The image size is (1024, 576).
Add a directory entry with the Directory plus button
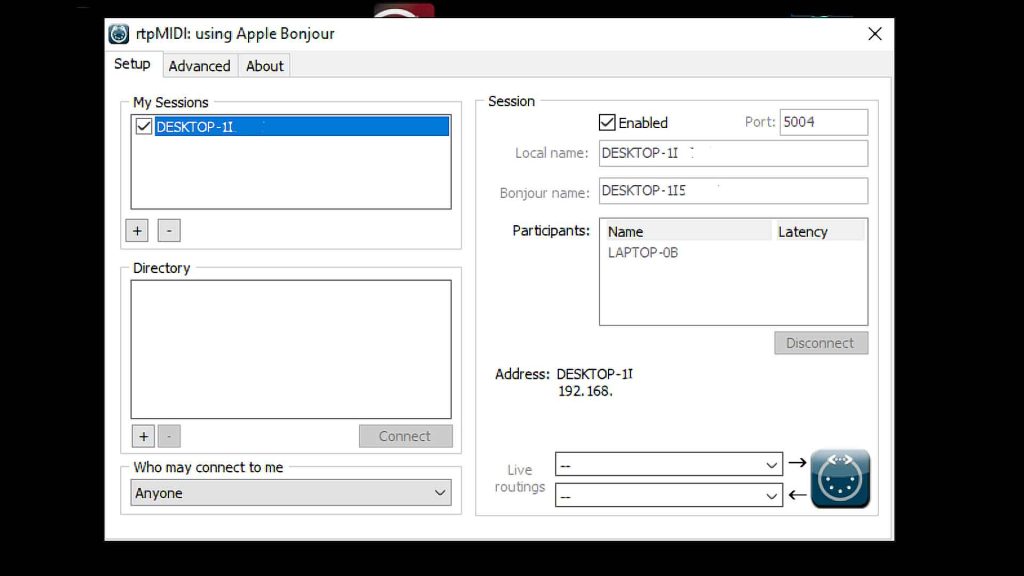143,436
